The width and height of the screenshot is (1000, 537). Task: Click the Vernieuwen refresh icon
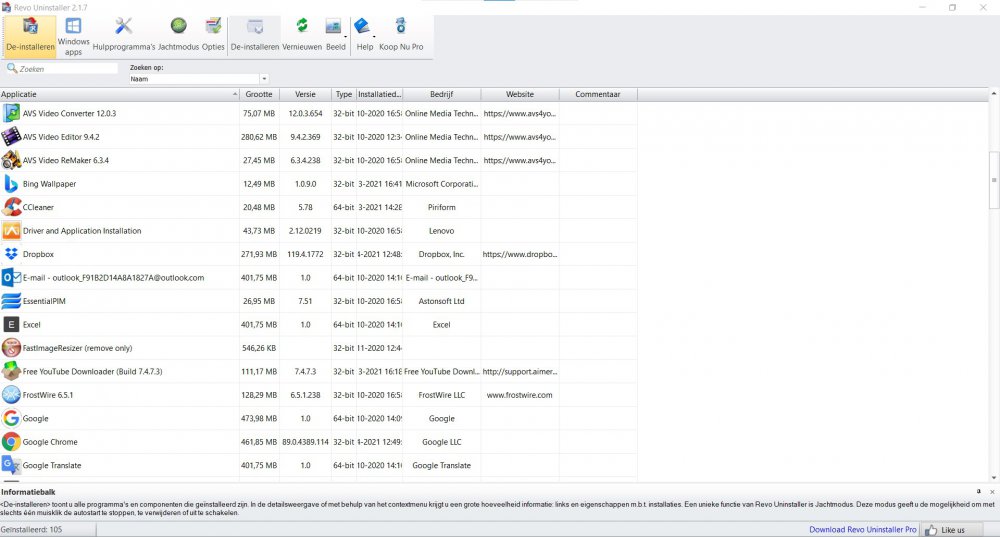click(301, 34)
